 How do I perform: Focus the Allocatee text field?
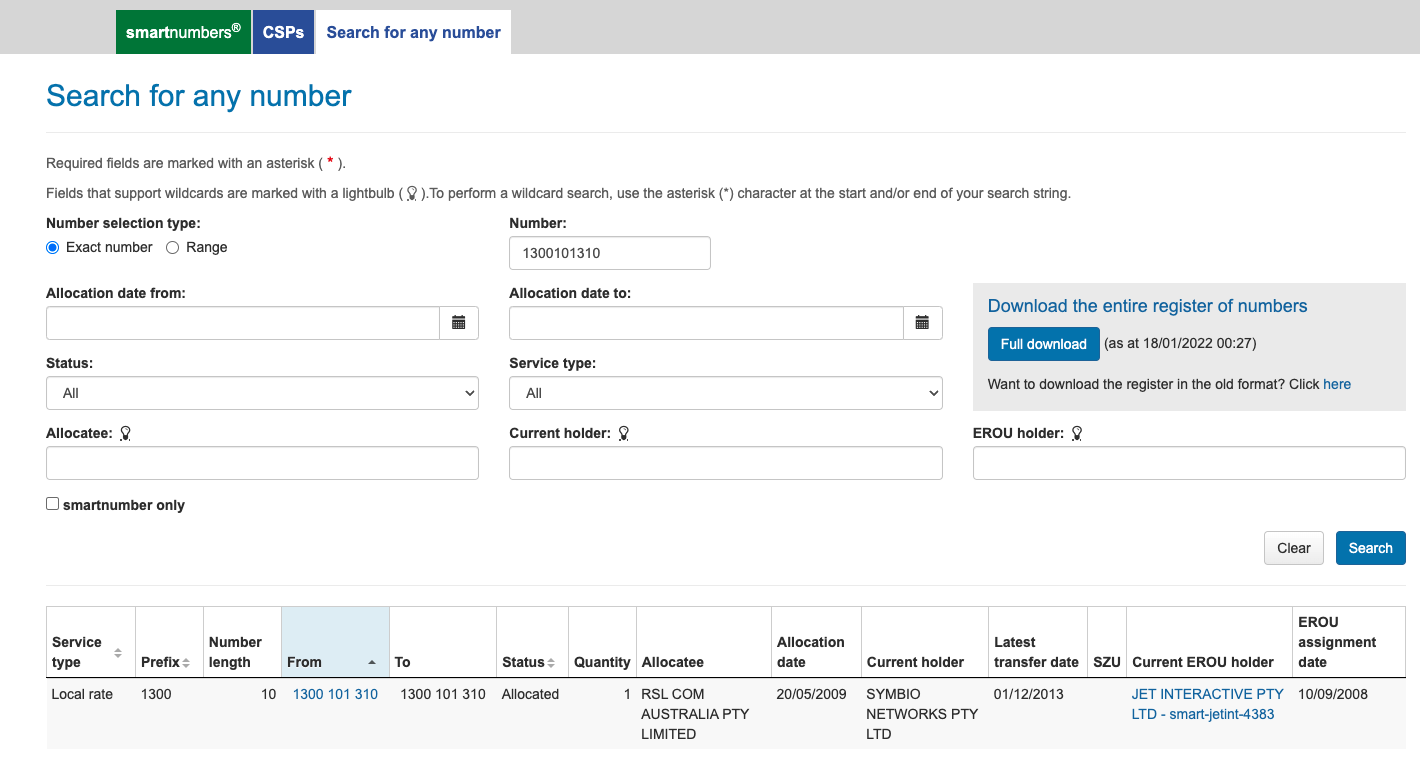tap(262, 463)
